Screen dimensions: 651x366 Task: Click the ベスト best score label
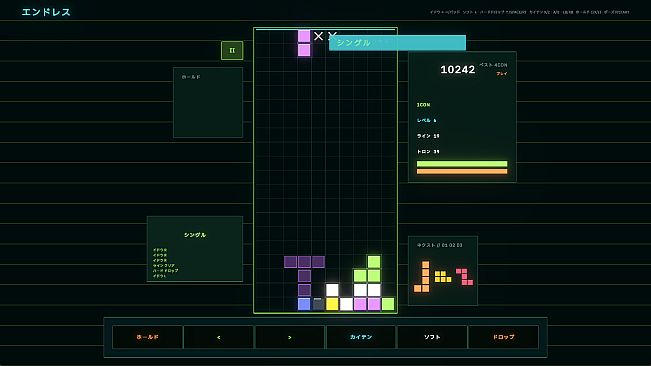click(493, 65)
